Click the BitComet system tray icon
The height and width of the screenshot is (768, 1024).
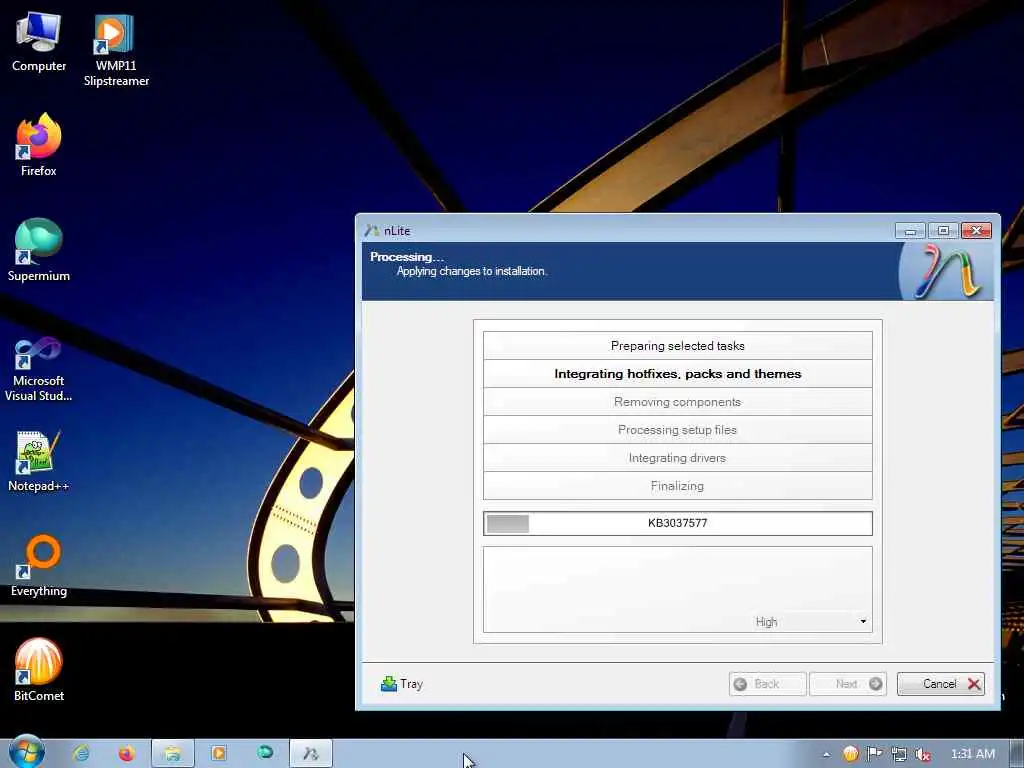(x=850, y=754)
